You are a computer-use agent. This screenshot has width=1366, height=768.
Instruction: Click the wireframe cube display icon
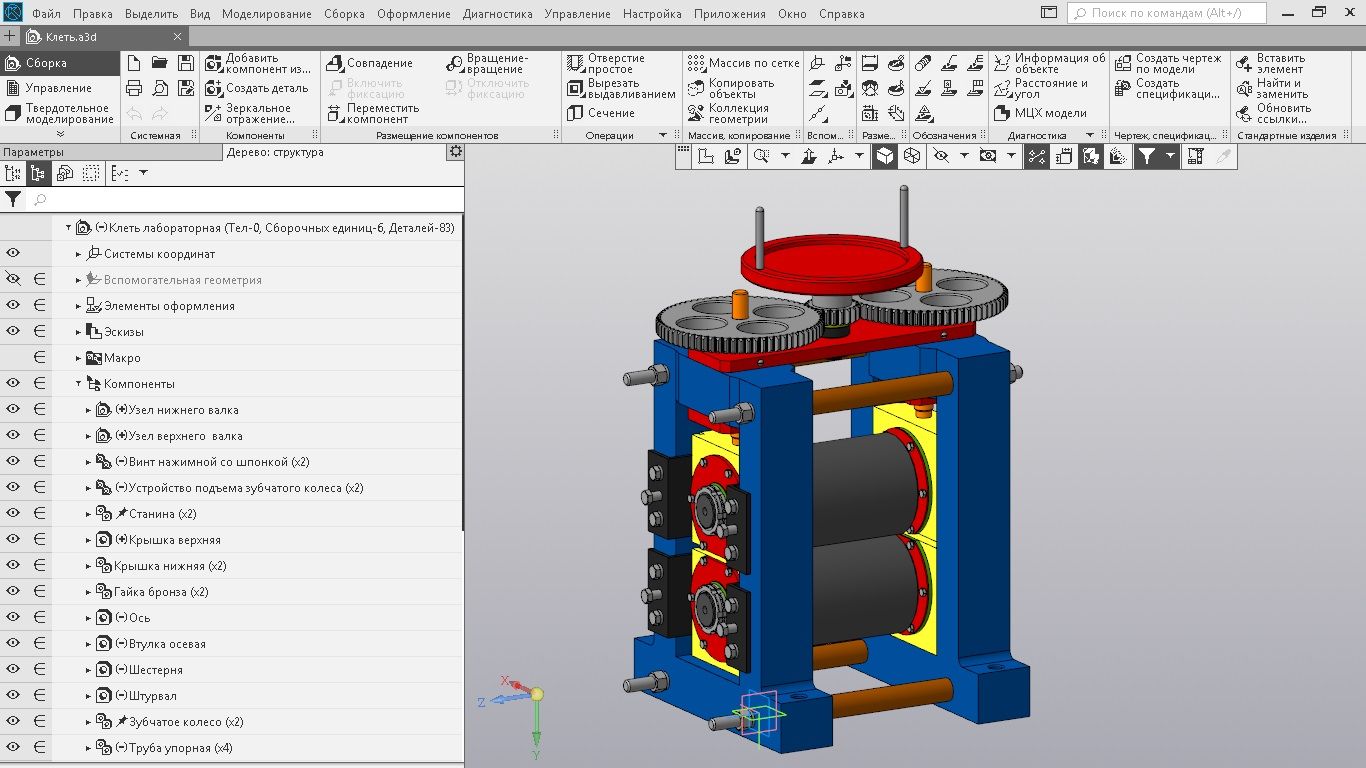tap(912, 156)
